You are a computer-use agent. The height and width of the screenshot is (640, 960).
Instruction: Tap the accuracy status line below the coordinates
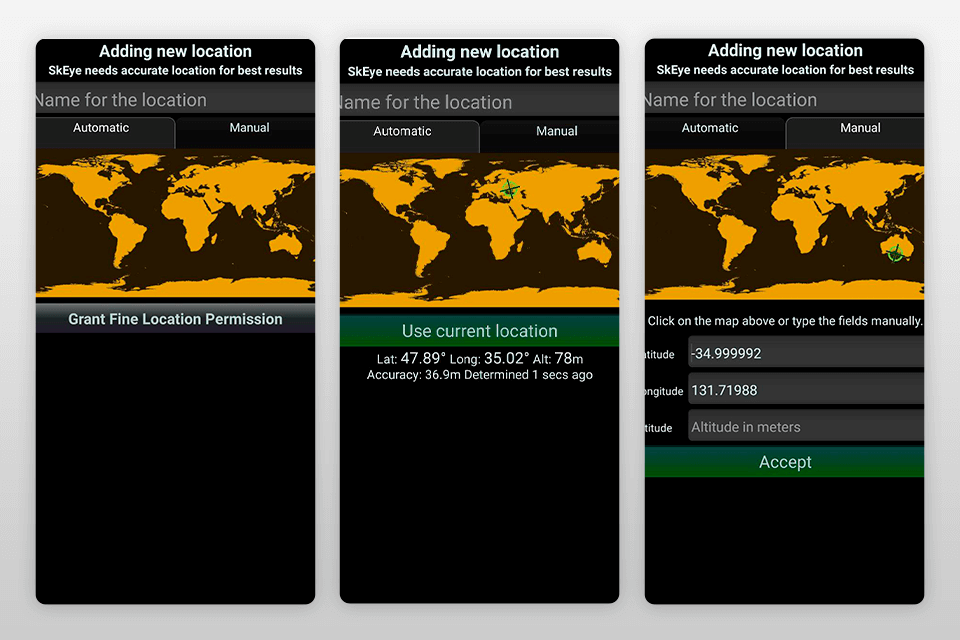[479, 376]
